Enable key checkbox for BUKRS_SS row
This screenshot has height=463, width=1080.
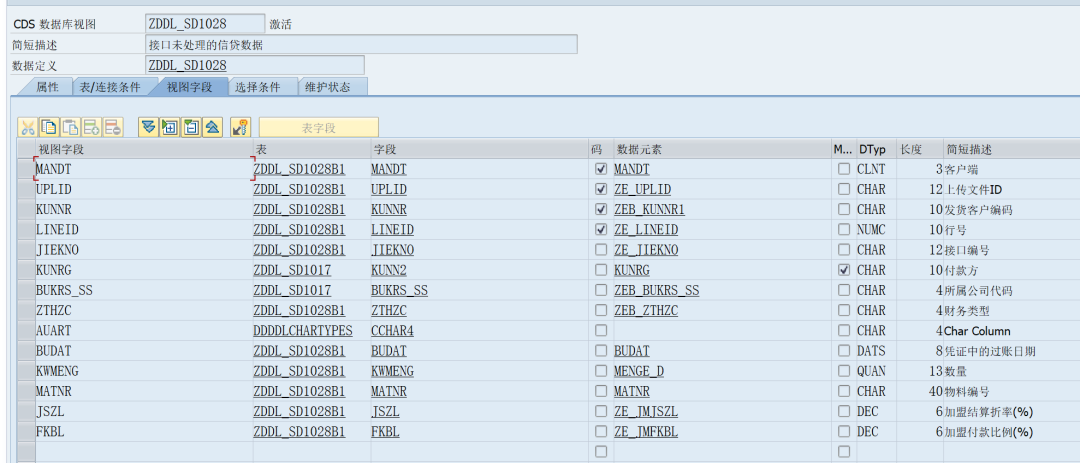tap(601, 290)
